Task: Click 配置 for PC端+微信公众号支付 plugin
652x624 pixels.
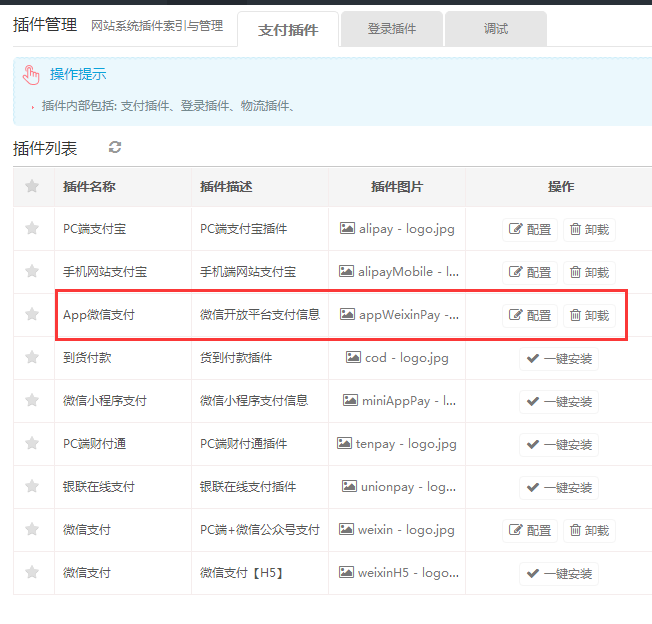Action: [x=530, y=530]
